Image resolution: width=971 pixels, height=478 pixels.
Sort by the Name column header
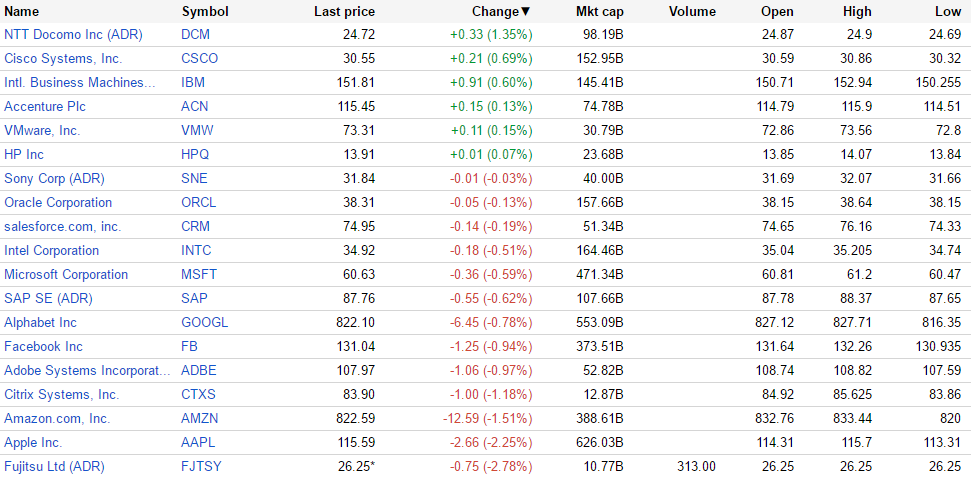[x=22, y=12]
